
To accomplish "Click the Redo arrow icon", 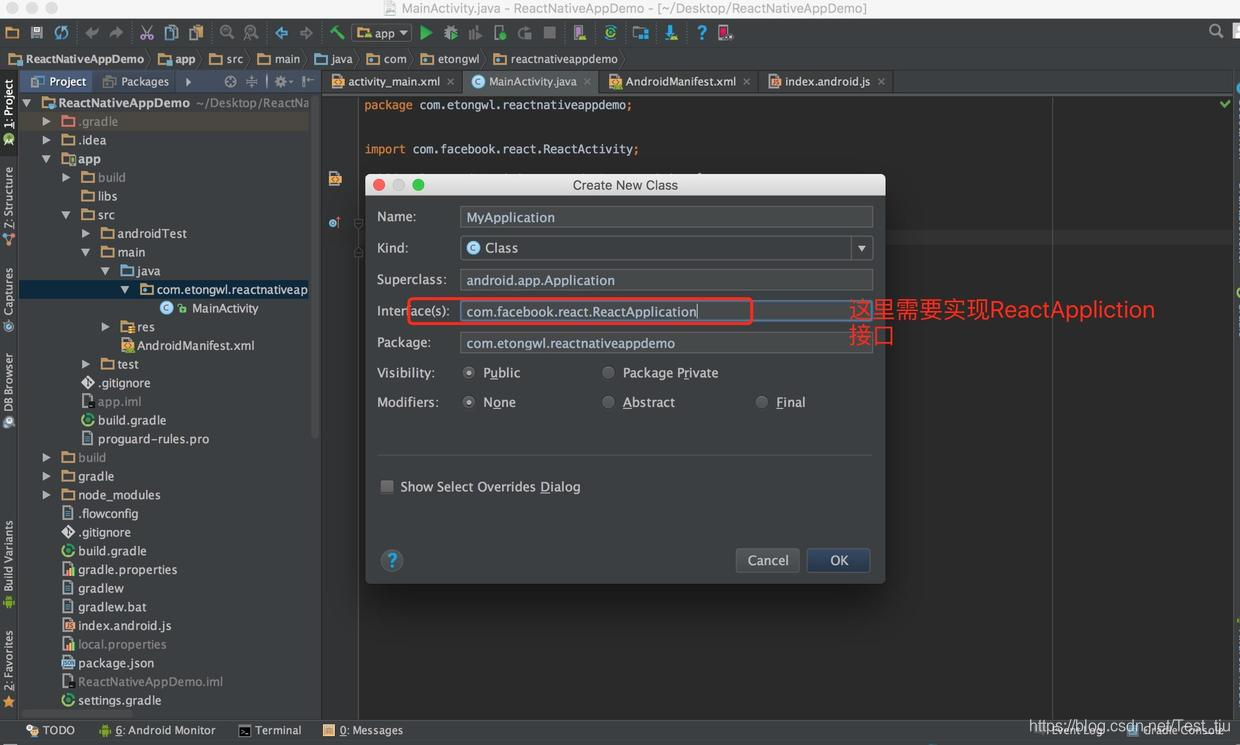I will point(116,33).
